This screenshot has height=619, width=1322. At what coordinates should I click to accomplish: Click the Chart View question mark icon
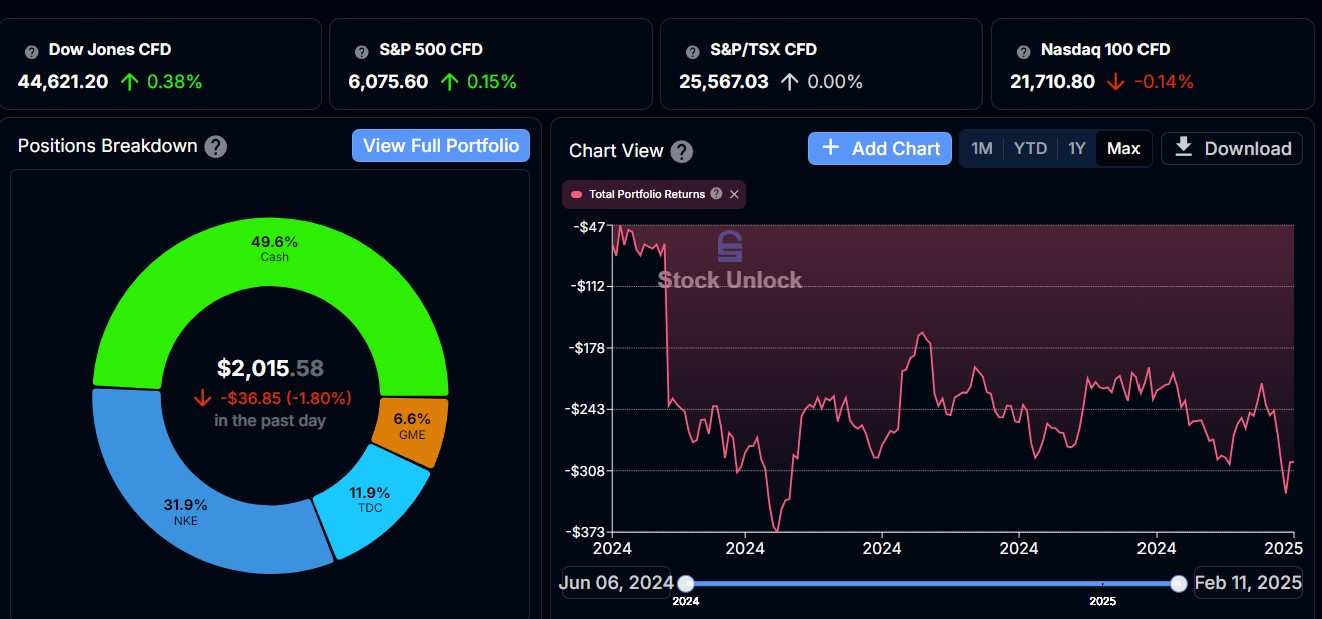[681, 151]
